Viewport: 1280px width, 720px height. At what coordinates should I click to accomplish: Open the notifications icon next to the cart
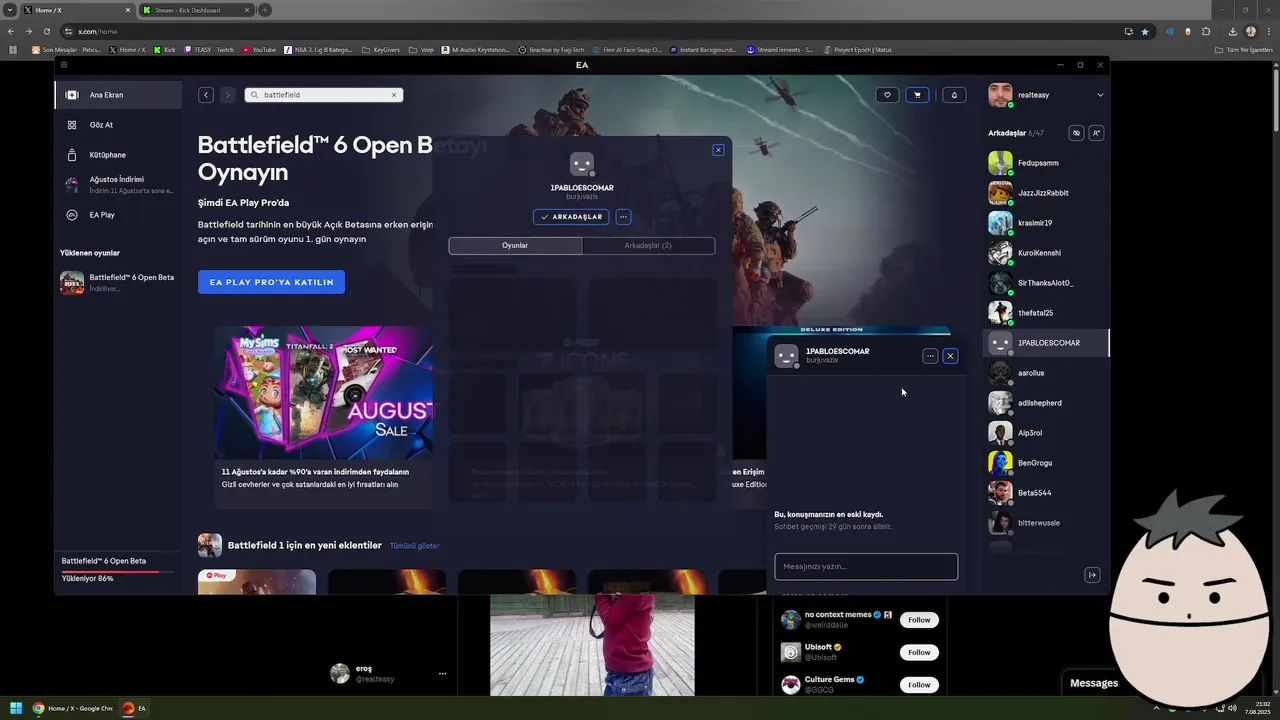pyautogui.click(x=954, y=95)
